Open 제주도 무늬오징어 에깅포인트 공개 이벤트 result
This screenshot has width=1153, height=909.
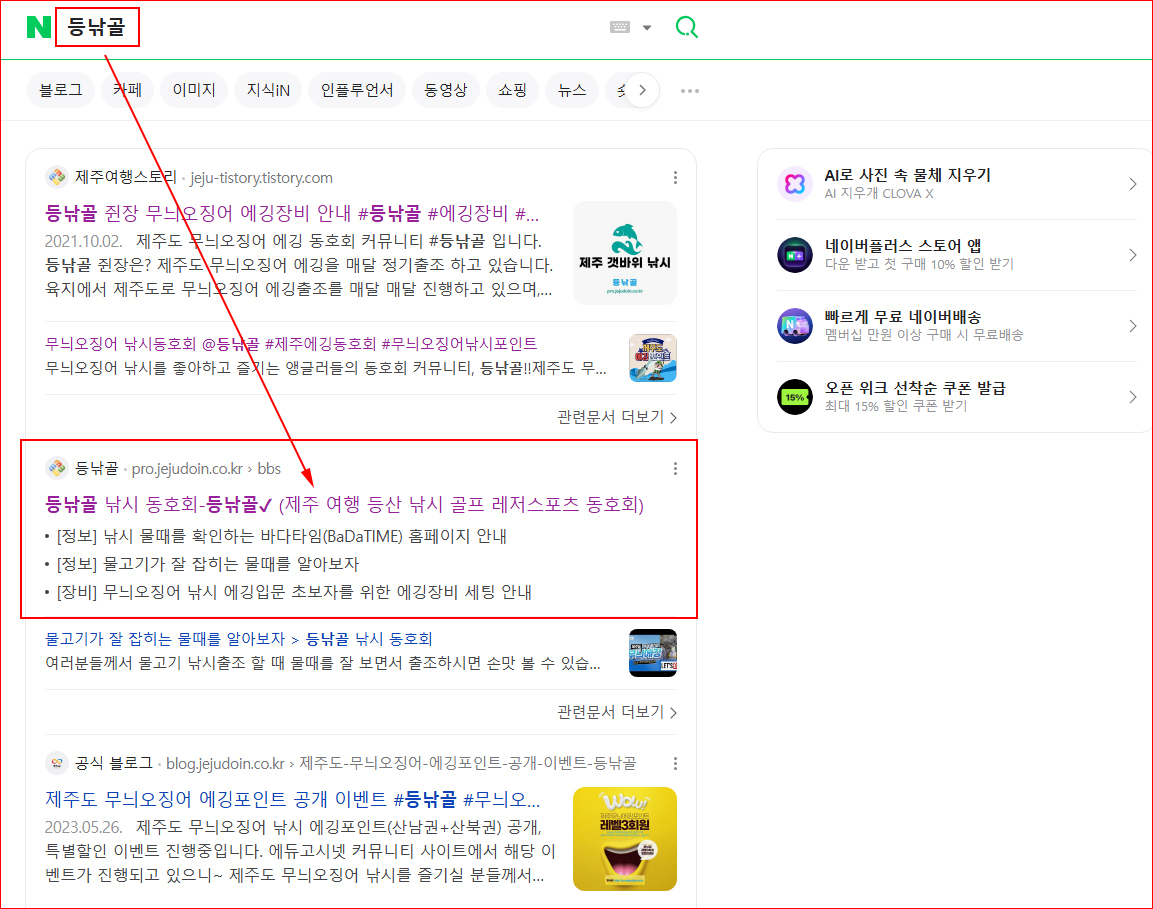click(x=293, y=799)
